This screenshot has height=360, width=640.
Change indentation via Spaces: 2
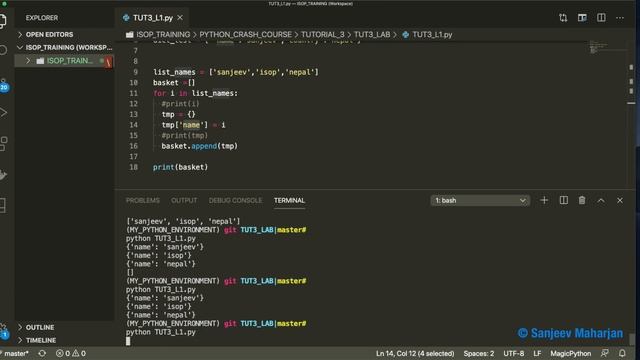pos(478,353)
